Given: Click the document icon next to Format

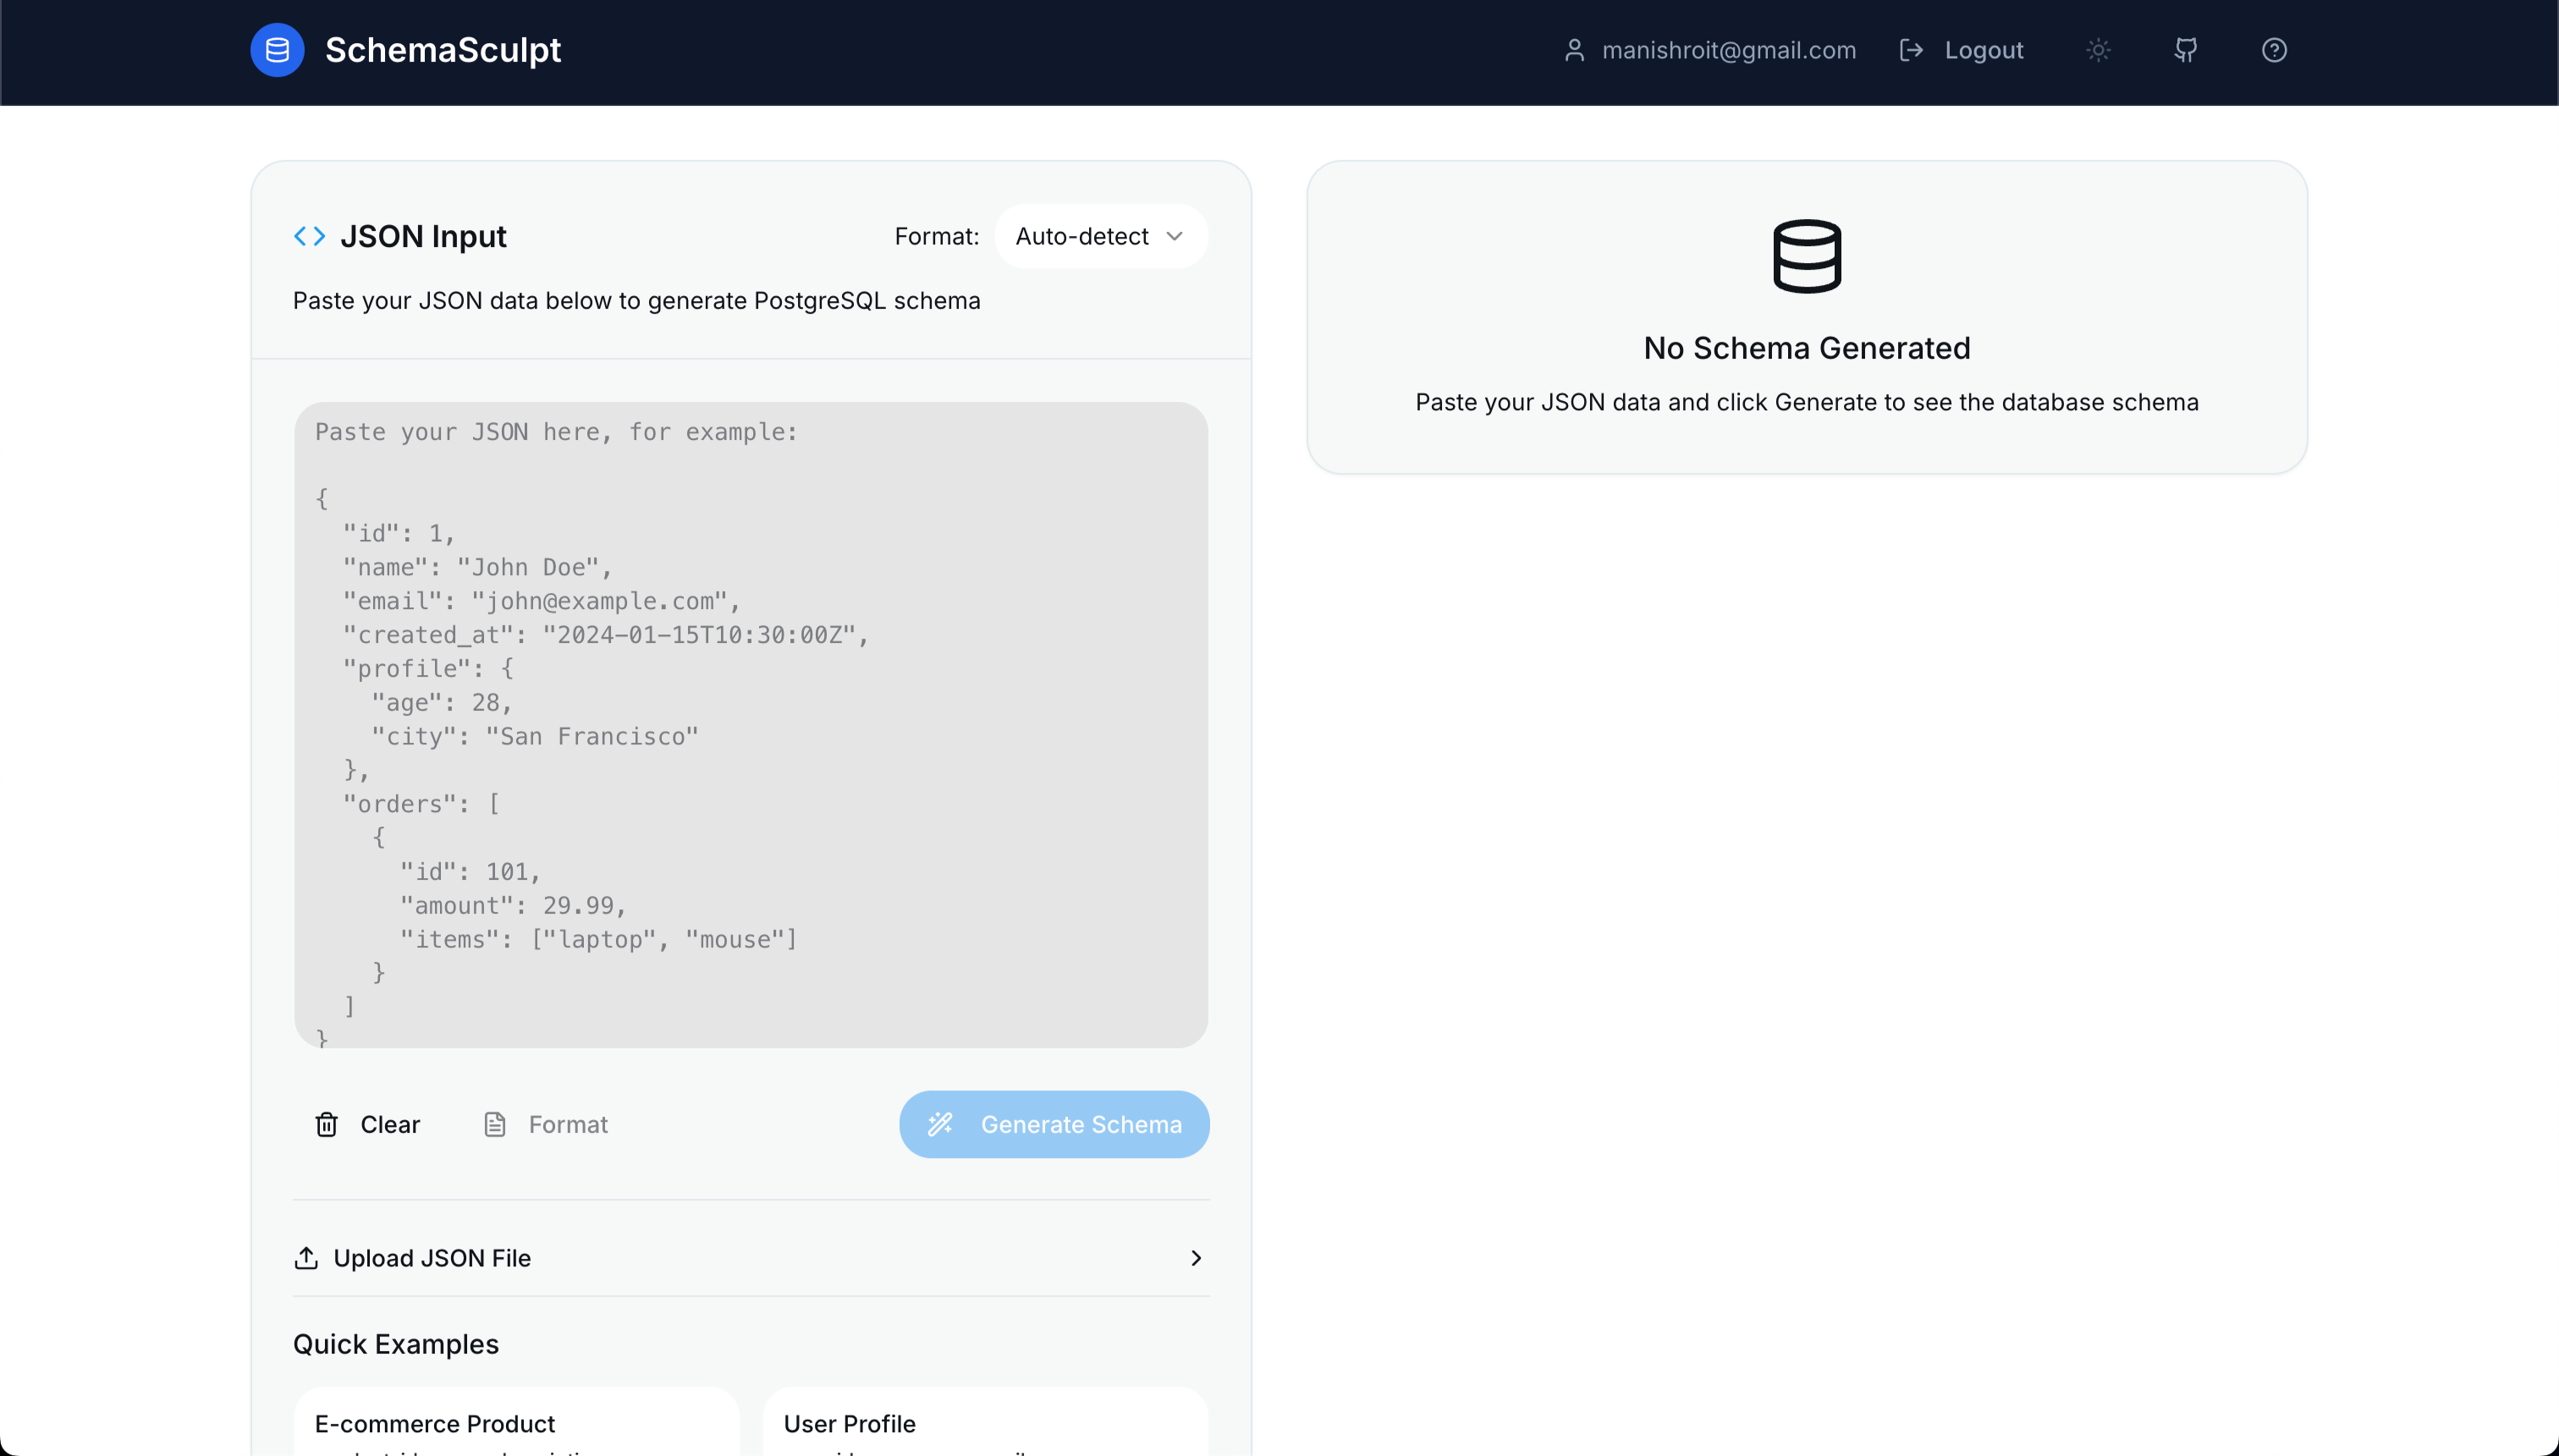Looking at the screenshot, I should point(495,1124).
